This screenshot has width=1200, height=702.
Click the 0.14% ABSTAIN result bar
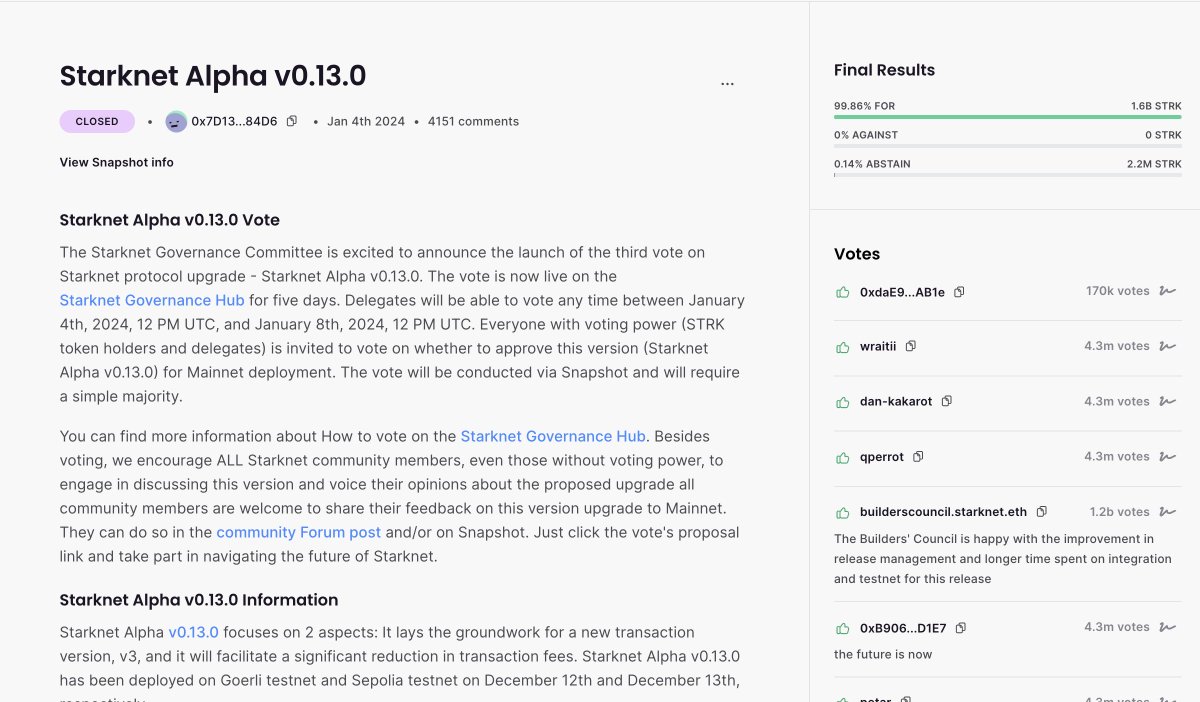coord(1008,175)
